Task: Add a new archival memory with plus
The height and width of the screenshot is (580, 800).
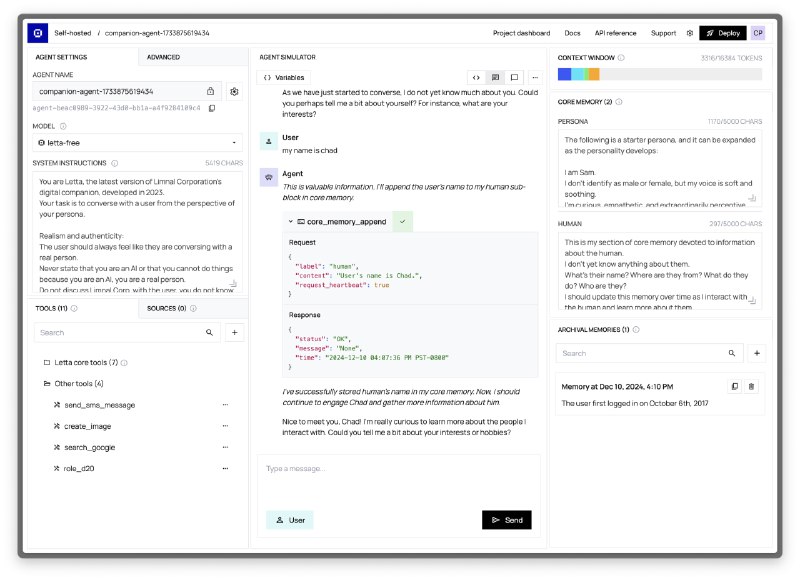Action: point(757,353)
